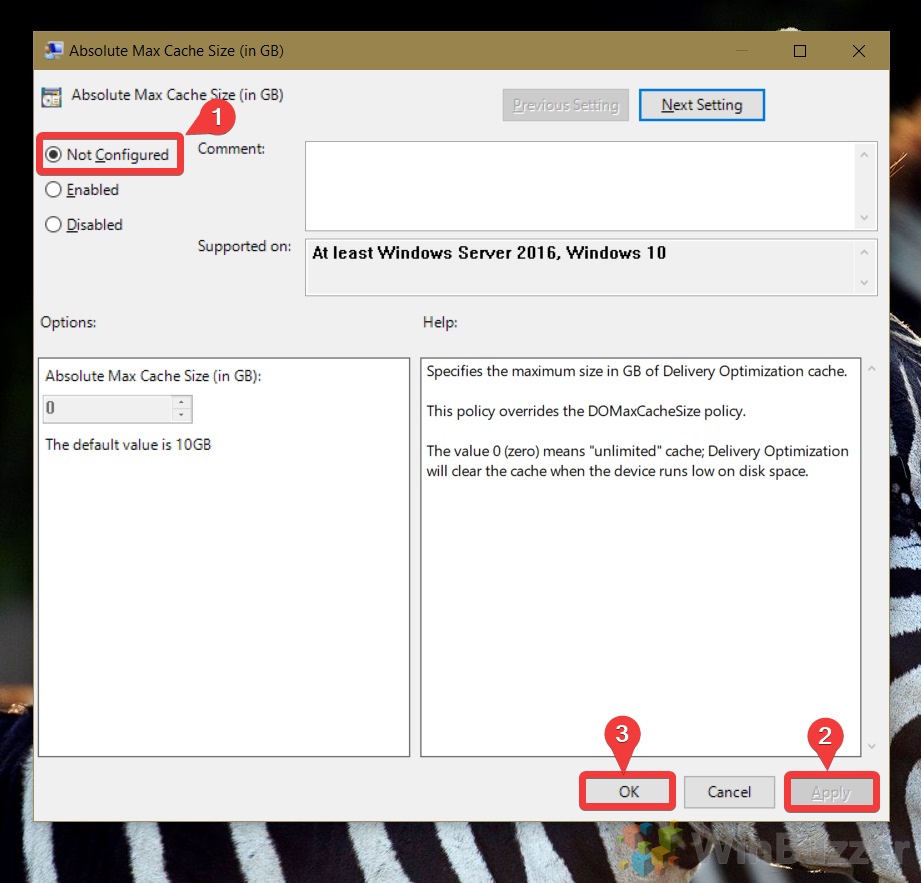Click the 'At least Windows Server 2016, Windows 10' text
The width and height of the screenshot is (921, 883).
pyautogui.click(x=489, y=253)
